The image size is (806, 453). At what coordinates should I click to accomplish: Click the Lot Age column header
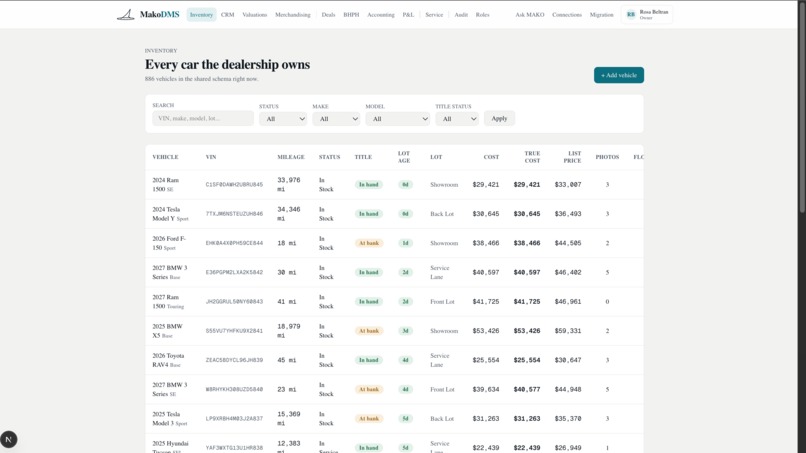pyautogui.click(x=404, y=157)
